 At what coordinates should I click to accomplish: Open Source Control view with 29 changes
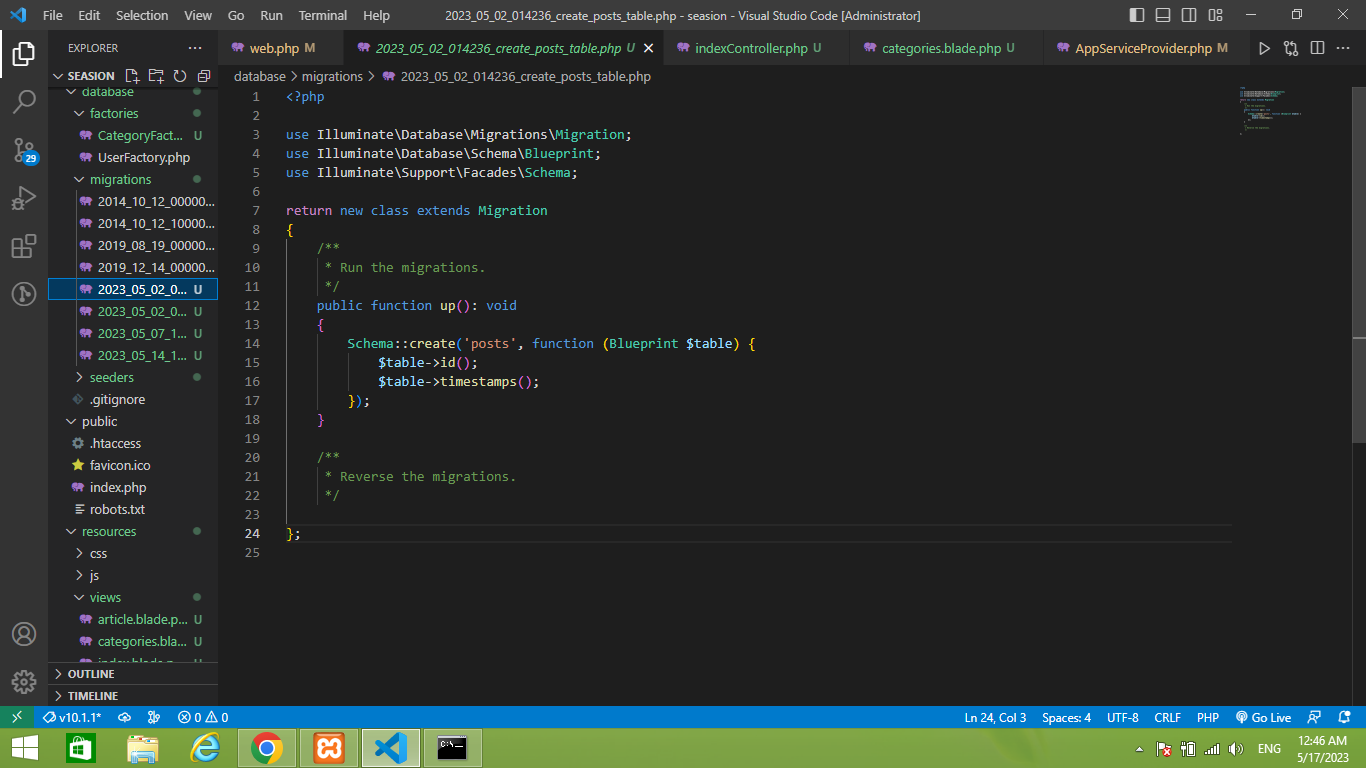tap(24, 150)
